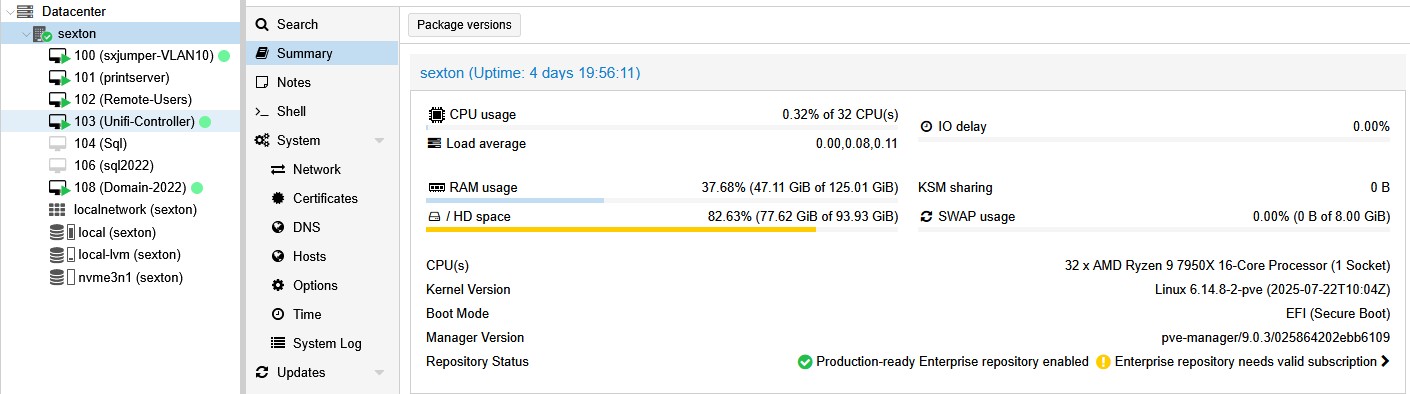
Task: Click the sexton uptime panel title
Action: pyautogui.click(x=530, y=73)
